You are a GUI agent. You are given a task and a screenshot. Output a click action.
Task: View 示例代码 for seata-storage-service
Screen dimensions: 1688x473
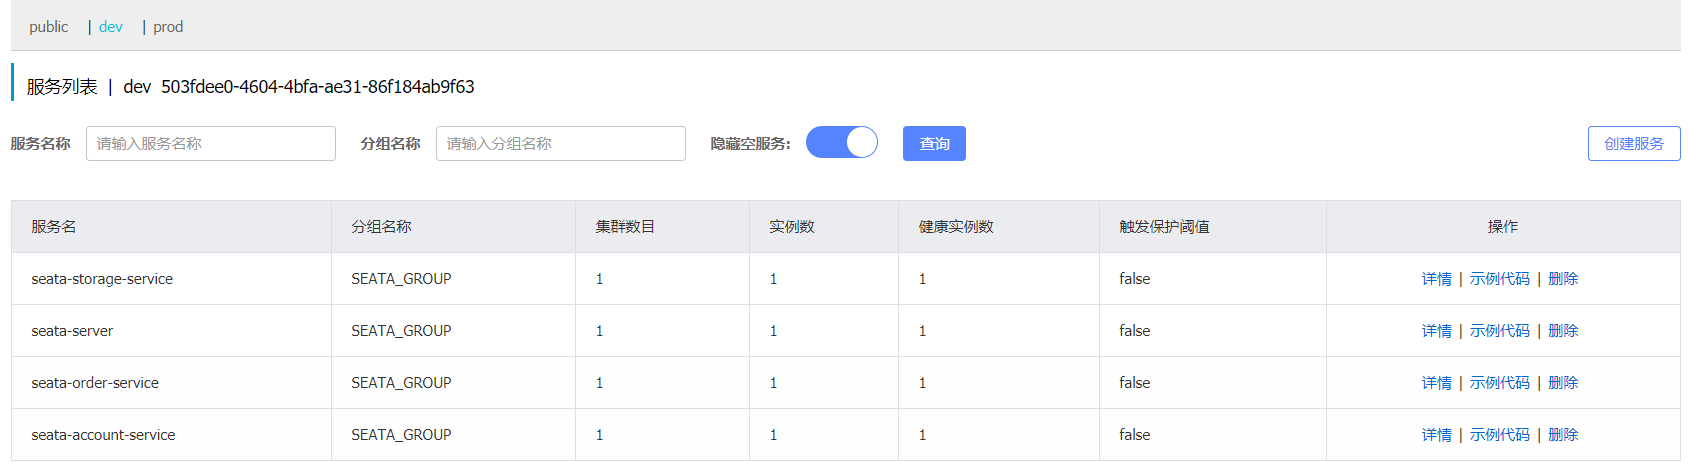click(1500, 279)
